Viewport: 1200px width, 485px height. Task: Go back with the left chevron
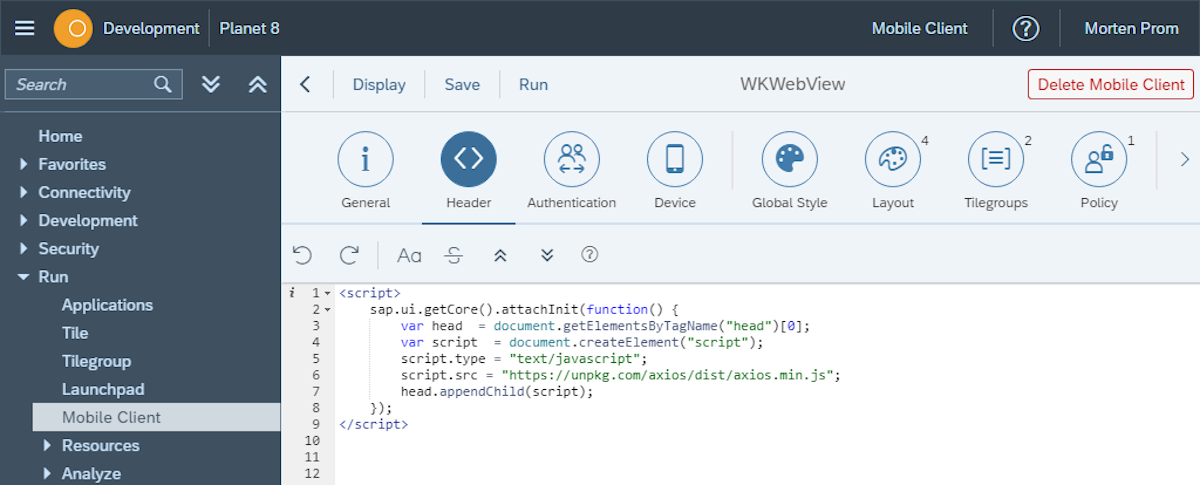coord(306,84)
